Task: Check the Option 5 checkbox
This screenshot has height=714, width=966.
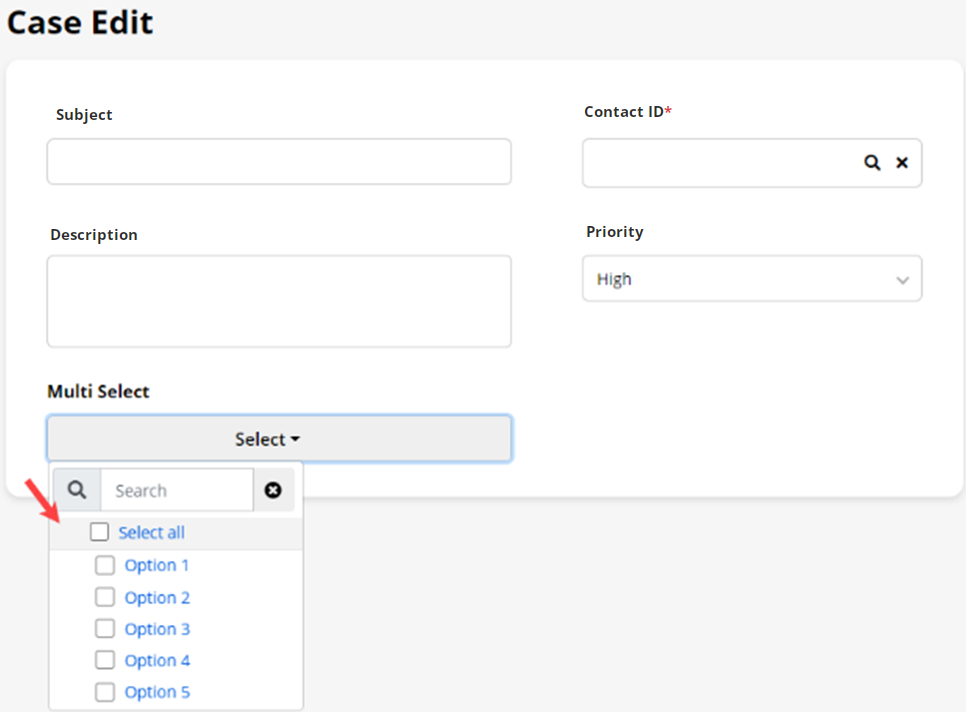Action: (105, 692)
